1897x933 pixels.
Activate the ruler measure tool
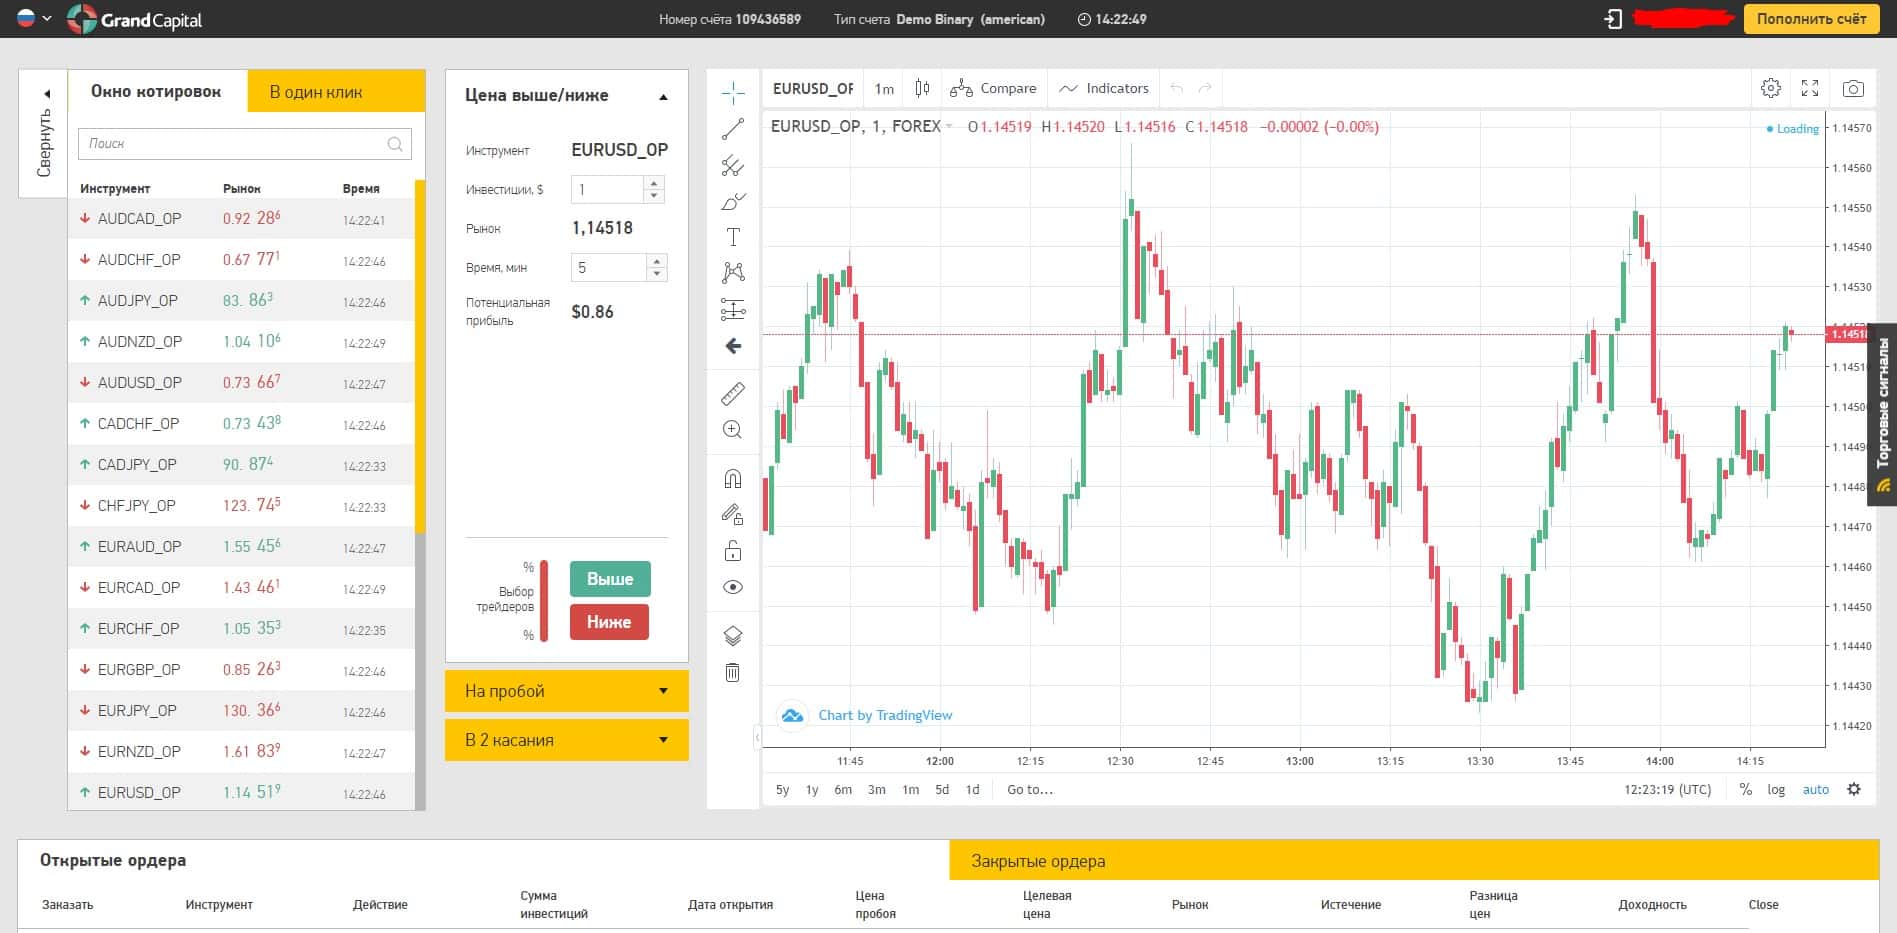733,393
